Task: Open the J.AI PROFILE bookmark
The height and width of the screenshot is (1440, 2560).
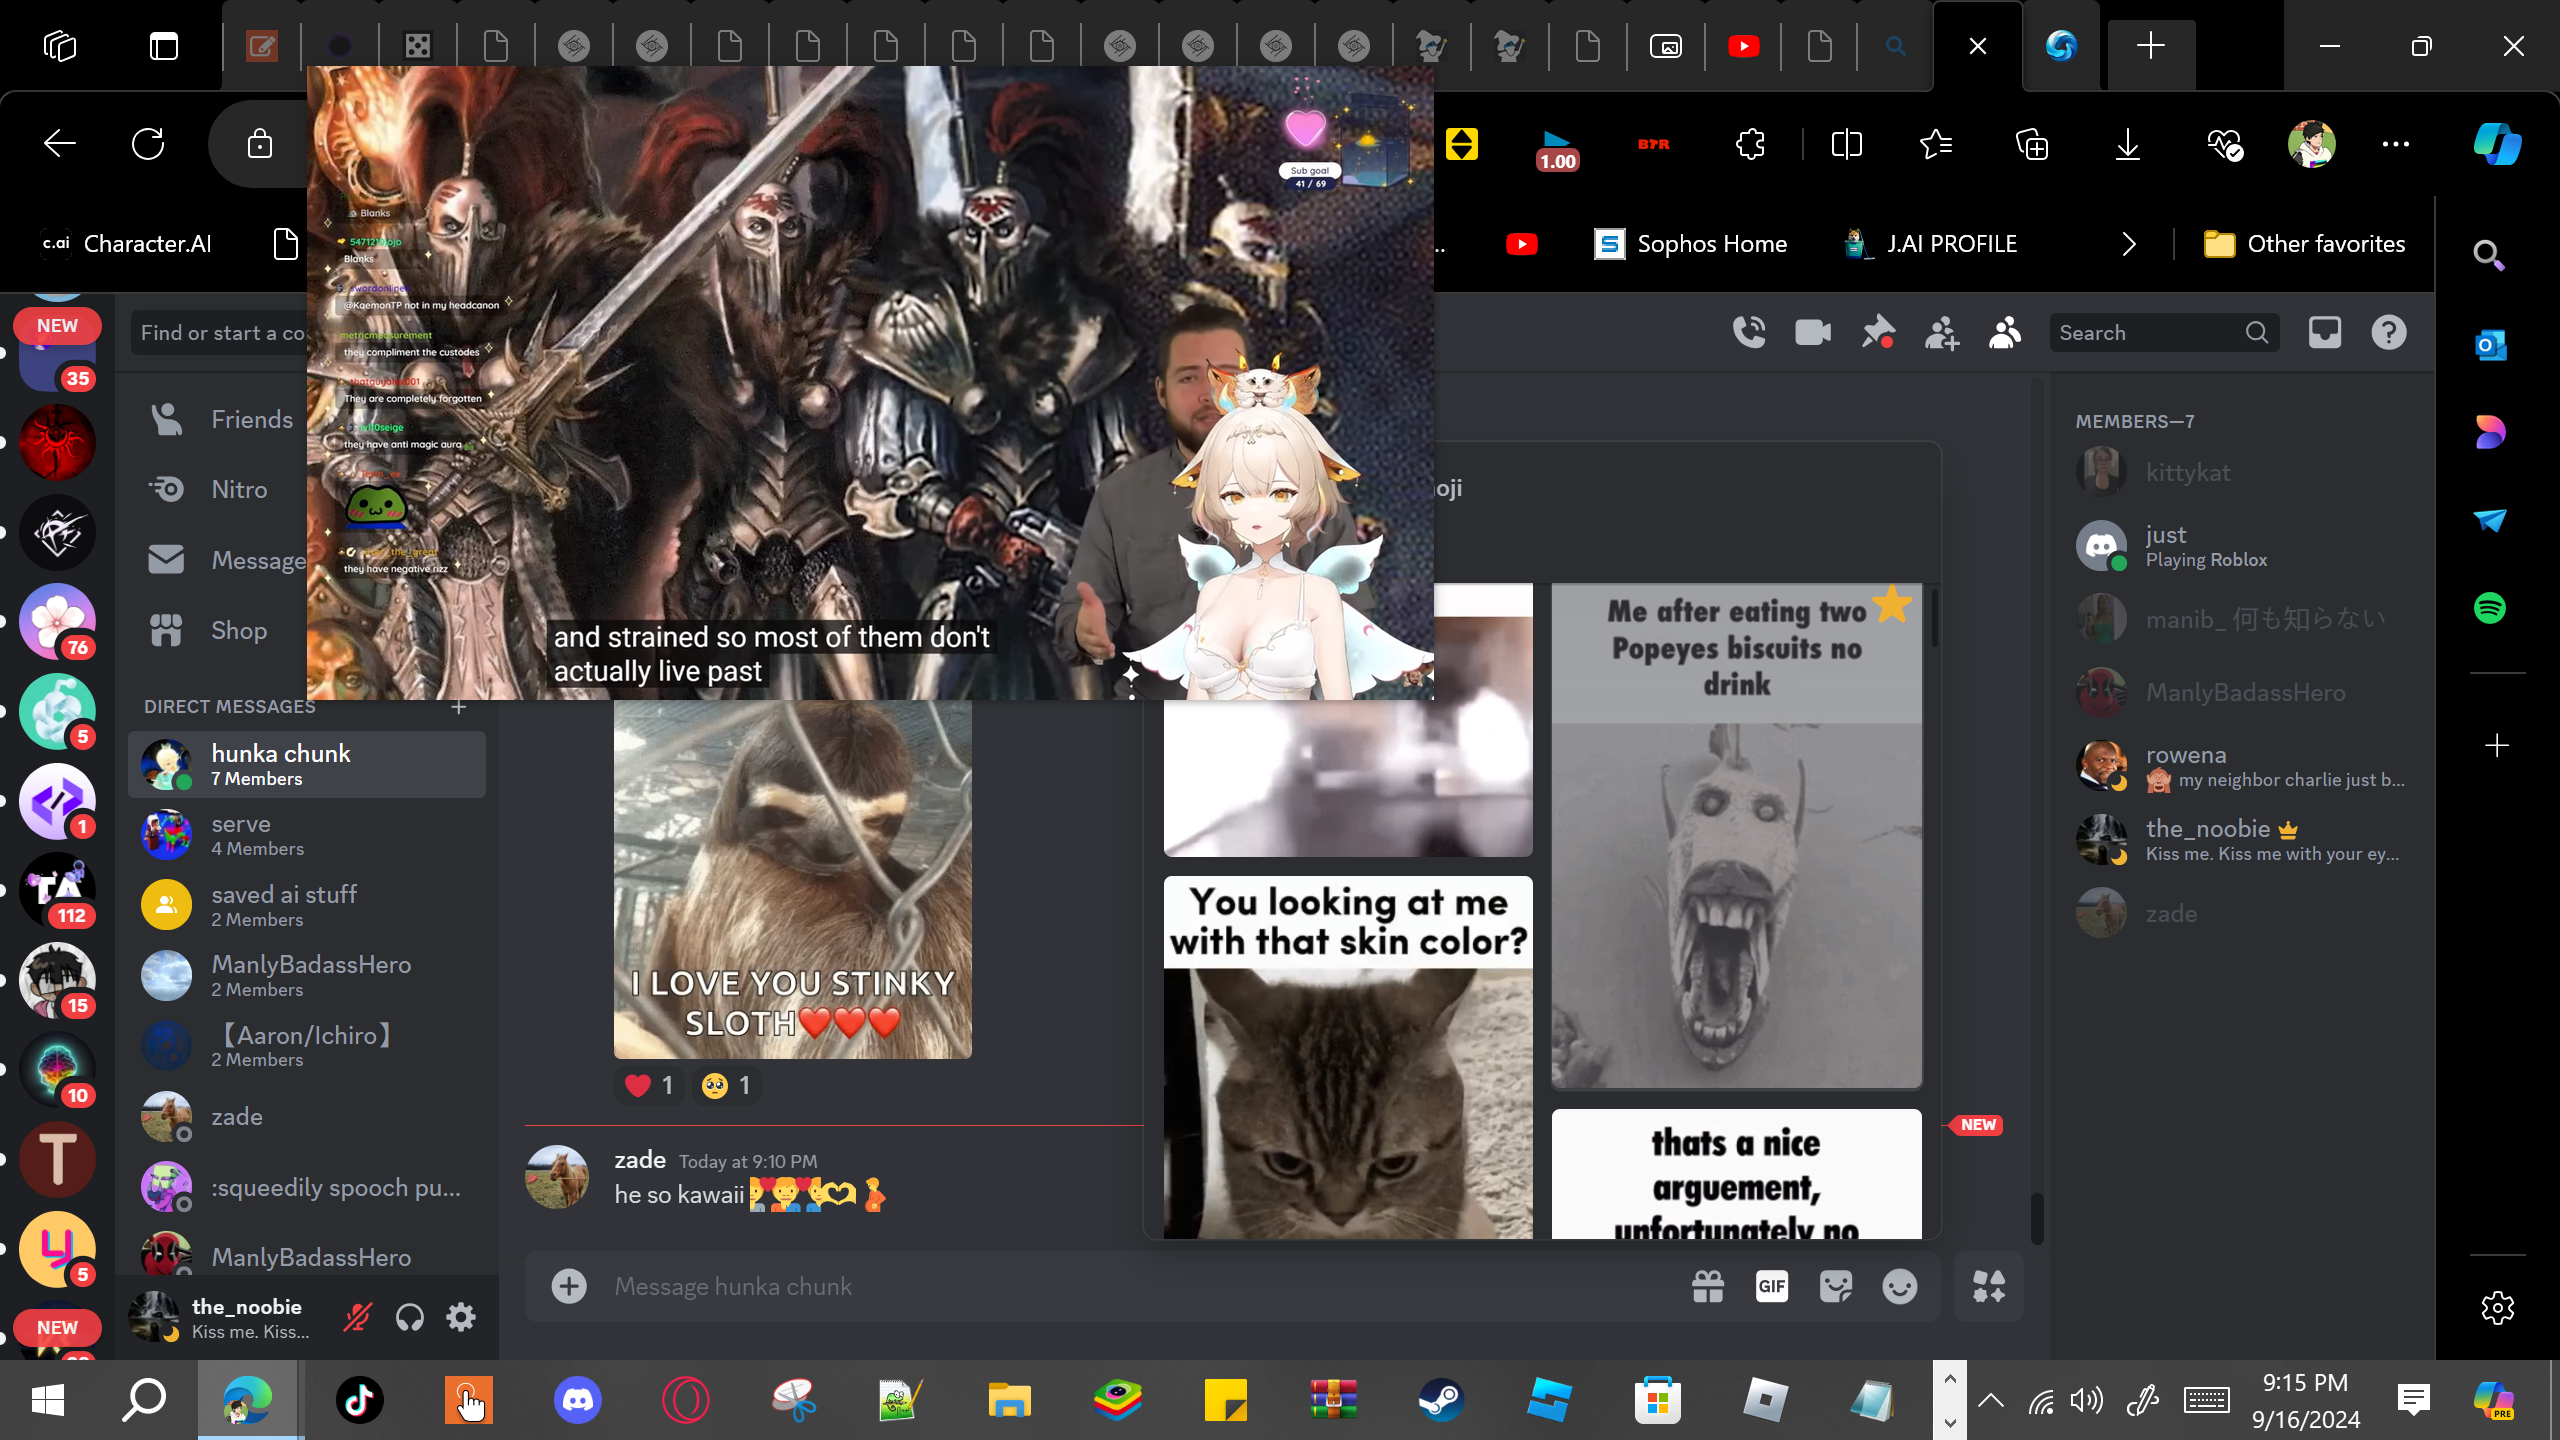Action: tap(1932, 244)
